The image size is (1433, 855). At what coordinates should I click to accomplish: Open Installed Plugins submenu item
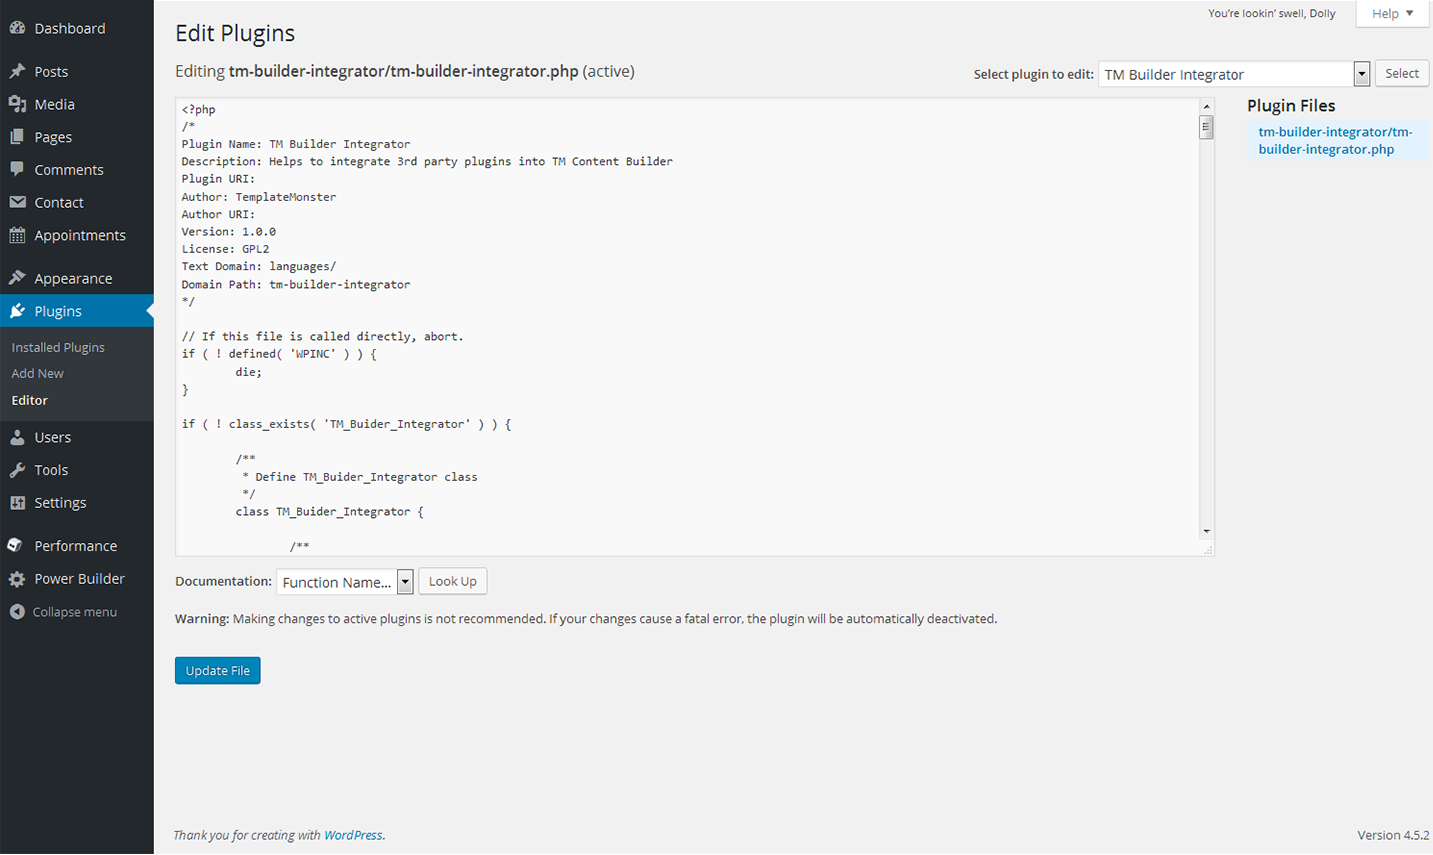(x=58, y=347)
